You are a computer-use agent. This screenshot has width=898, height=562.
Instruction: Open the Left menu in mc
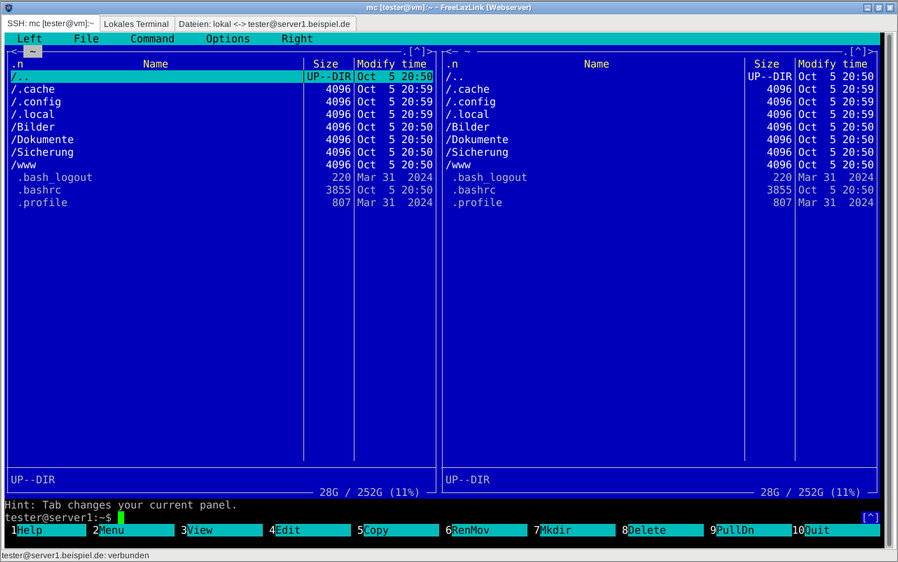pos(29,39)
